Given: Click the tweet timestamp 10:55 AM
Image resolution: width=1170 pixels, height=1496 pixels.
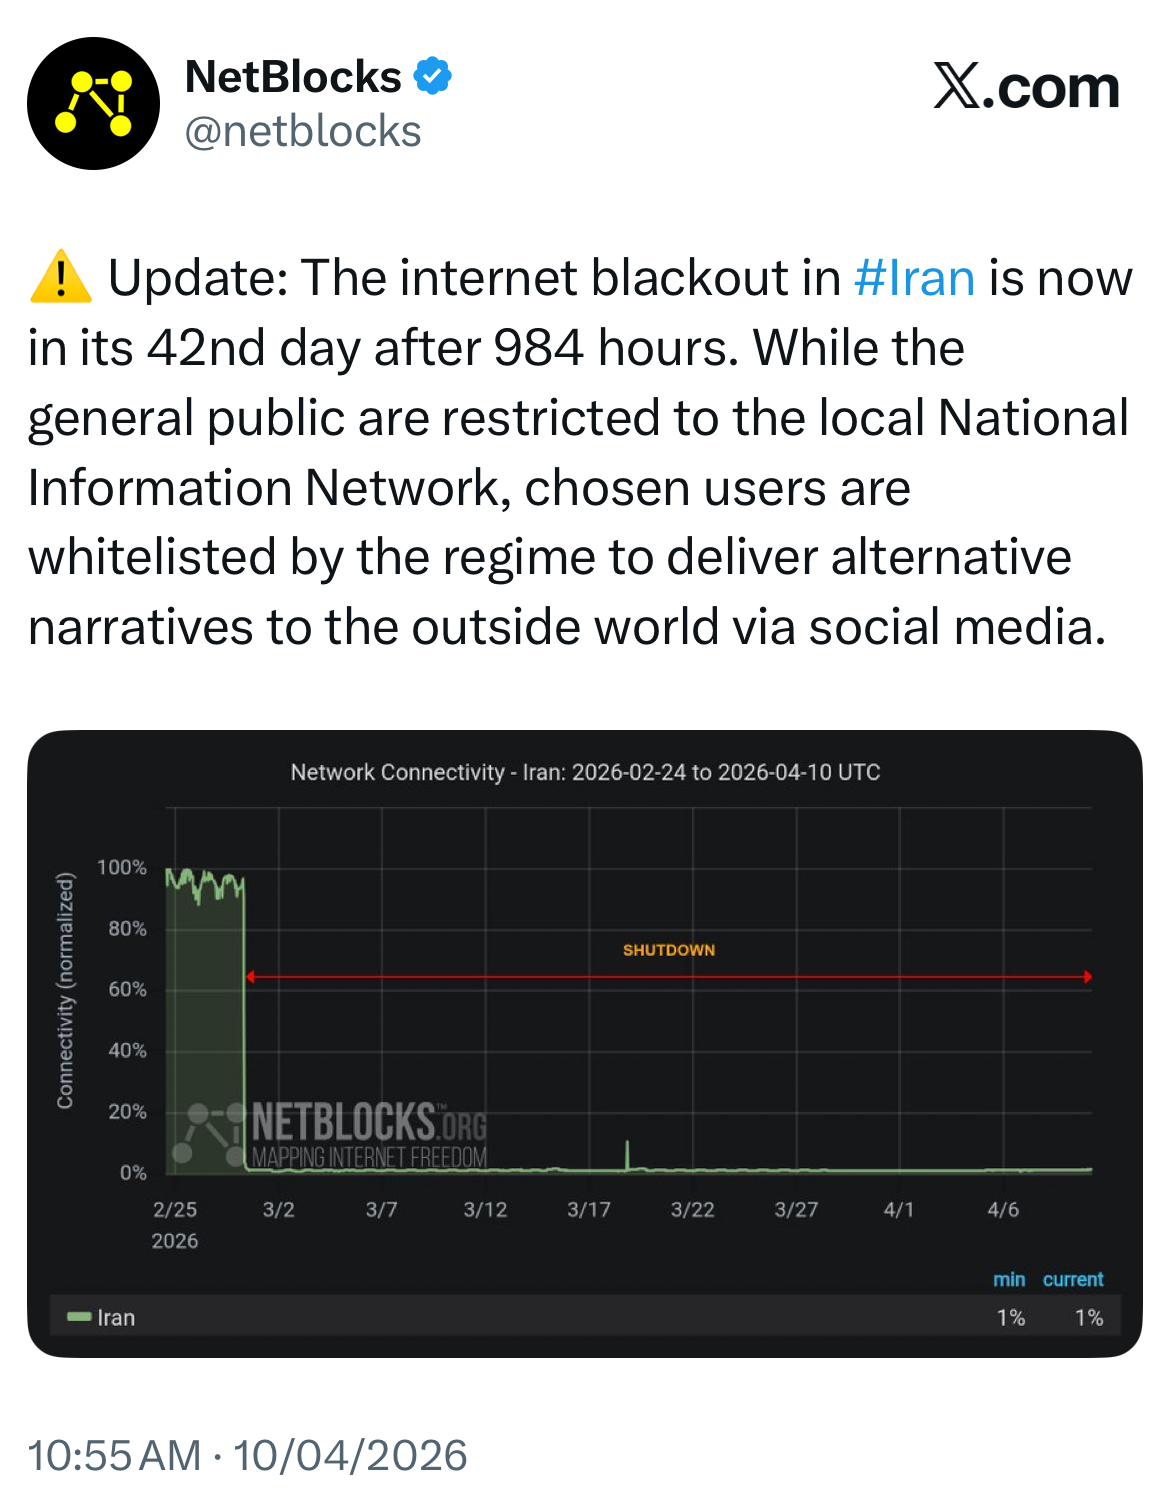Looking at the screenshot, I should [x=114, y=1455].
